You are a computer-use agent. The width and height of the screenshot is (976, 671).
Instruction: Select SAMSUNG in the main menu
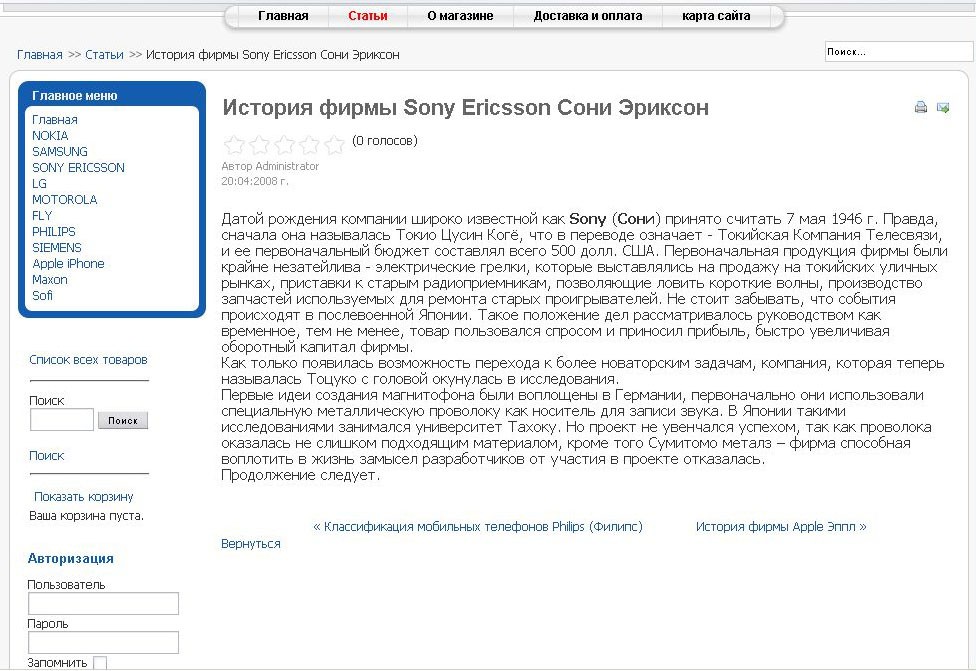pyautogui.click(x=60, y=151)
